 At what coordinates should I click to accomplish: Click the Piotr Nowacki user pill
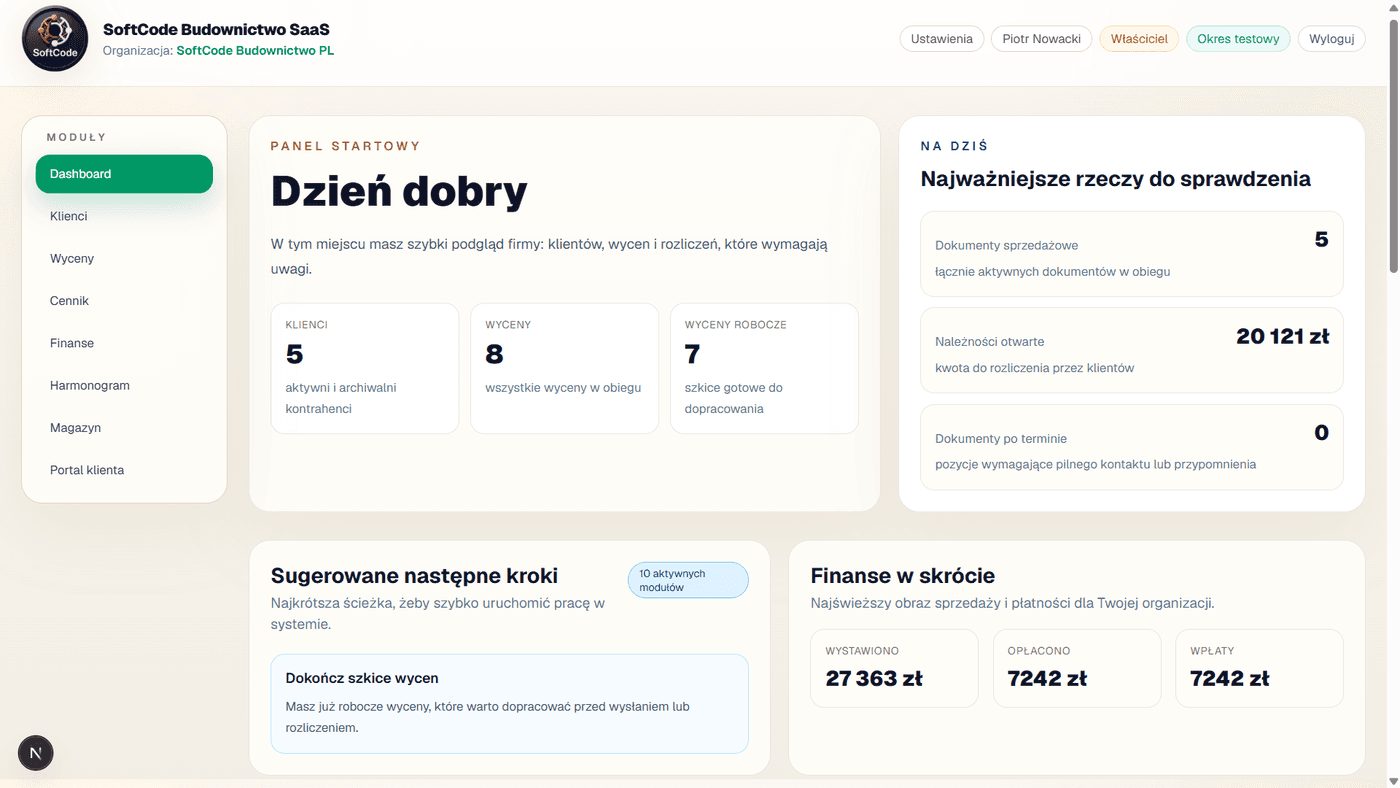[1041, 39]
